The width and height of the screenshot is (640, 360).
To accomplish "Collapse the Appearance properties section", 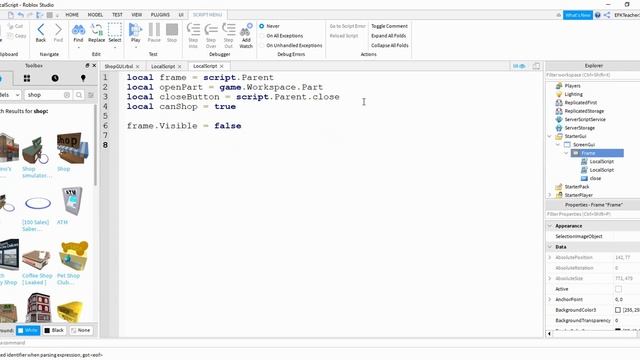I will pos(550,226).
